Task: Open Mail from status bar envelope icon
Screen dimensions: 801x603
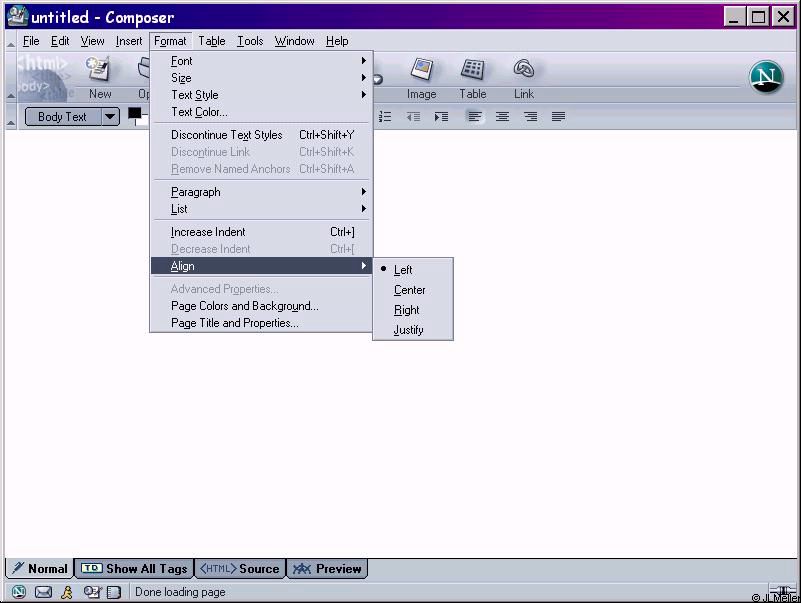Action: (x=43, y=592)
